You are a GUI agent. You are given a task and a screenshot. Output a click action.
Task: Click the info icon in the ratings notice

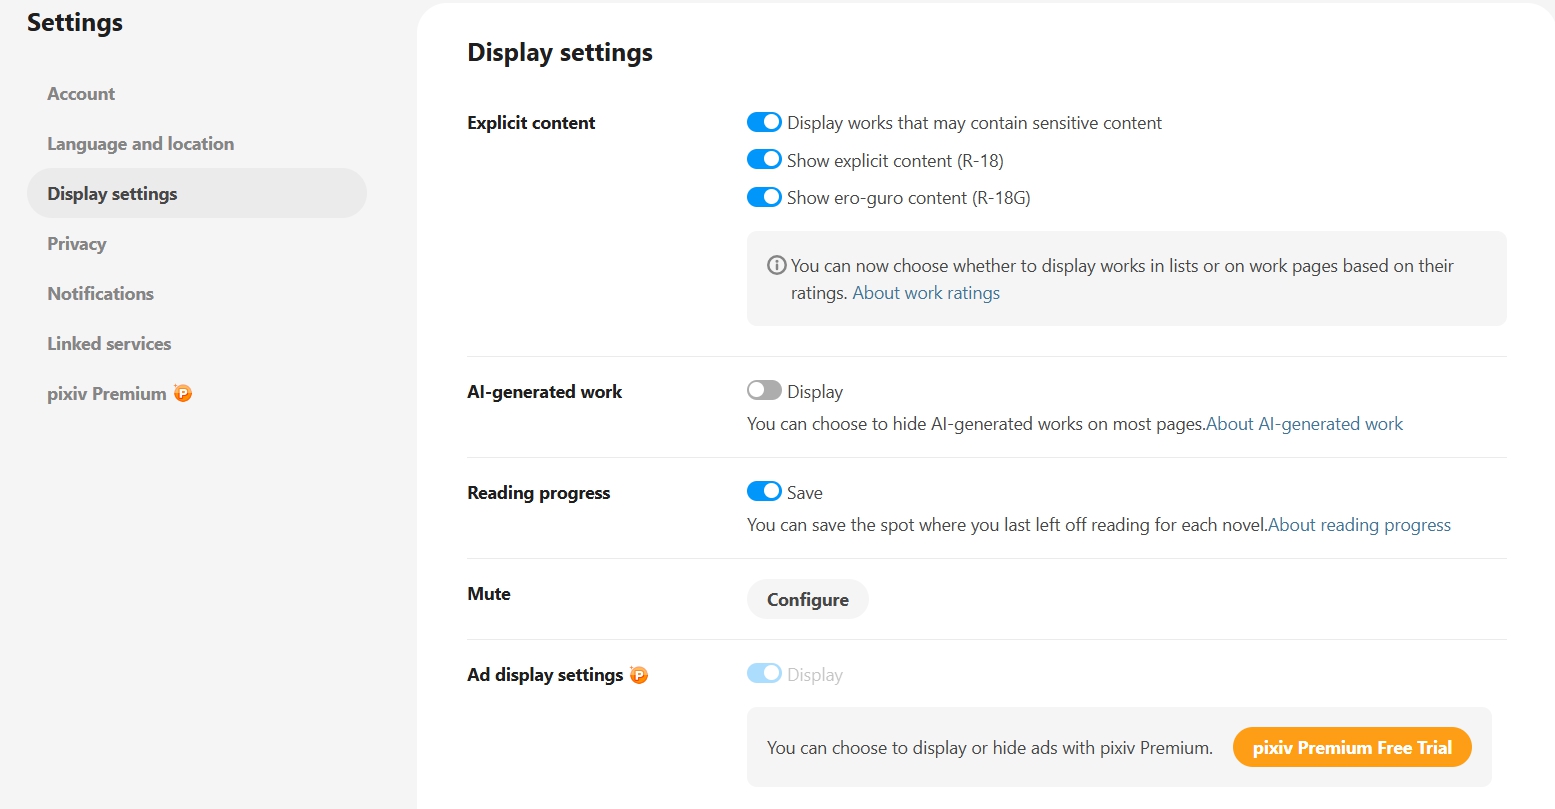pos(776,266)
